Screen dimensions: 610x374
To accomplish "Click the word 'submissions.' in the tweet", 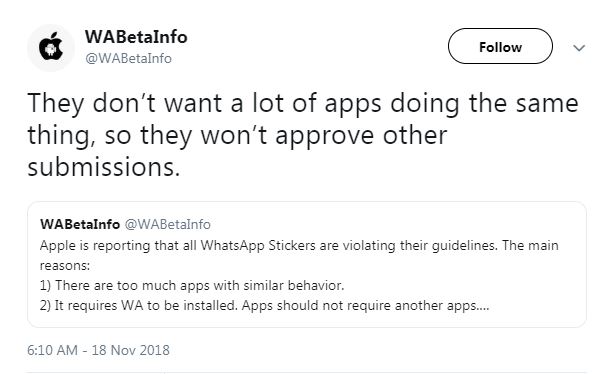I will pyautogui.click(x=104, y=167).
